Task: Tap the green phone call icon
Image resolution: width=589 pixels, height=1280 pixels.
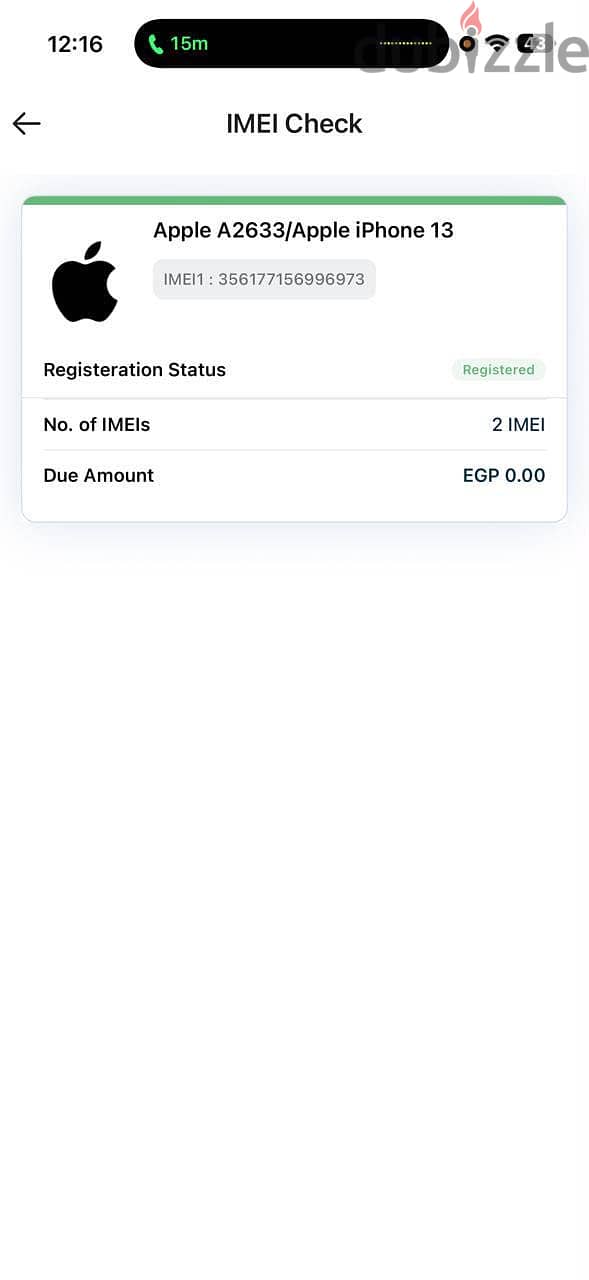Action: [155, 44]
